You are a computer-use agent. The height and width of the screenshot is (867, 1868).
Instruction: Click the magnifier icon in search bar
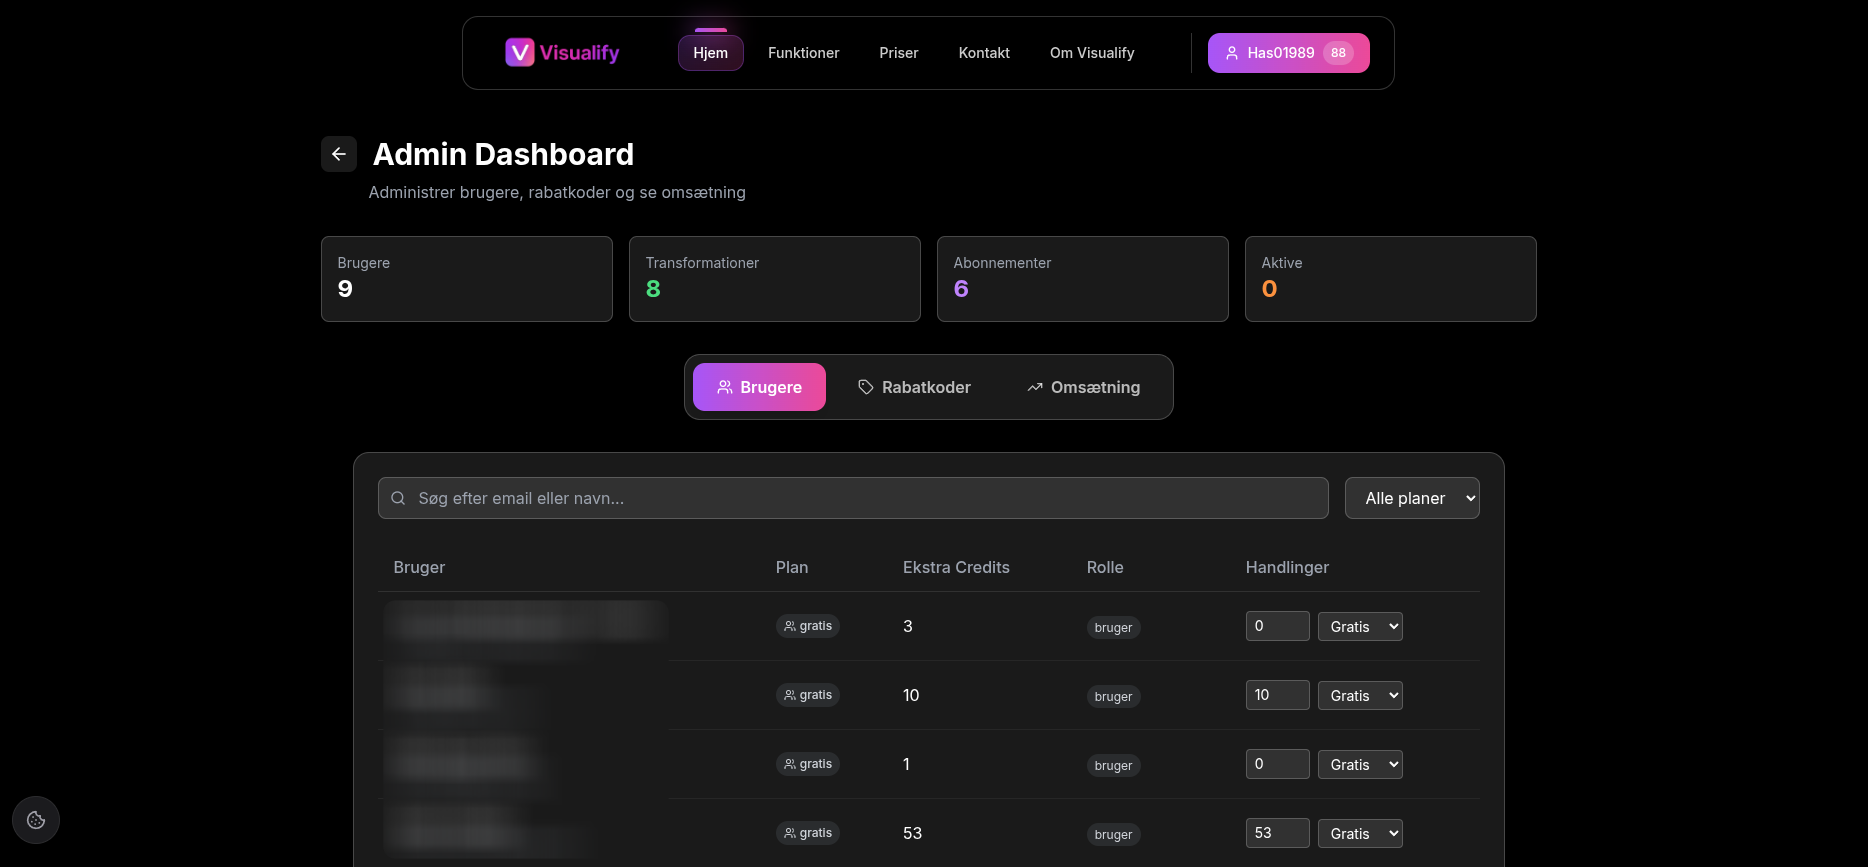(398, 498)
